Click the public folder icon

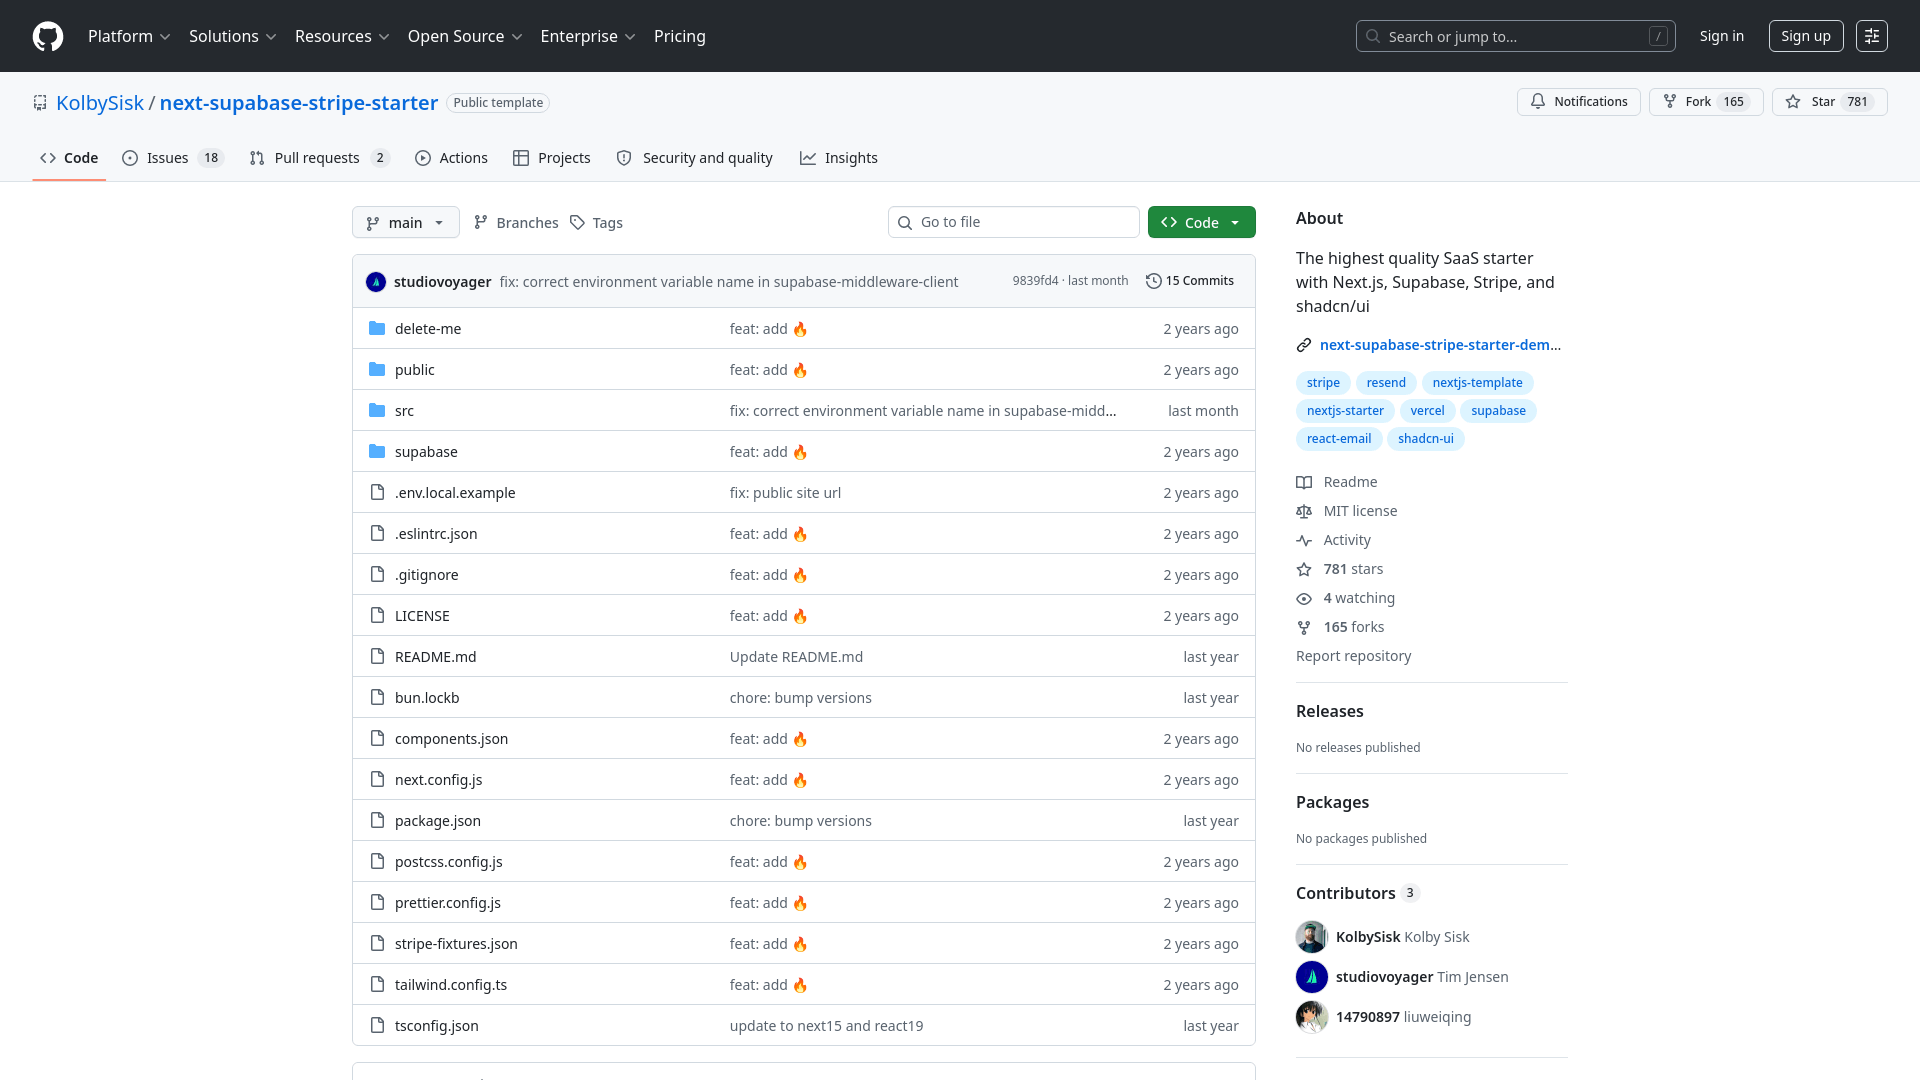(377, 370)
